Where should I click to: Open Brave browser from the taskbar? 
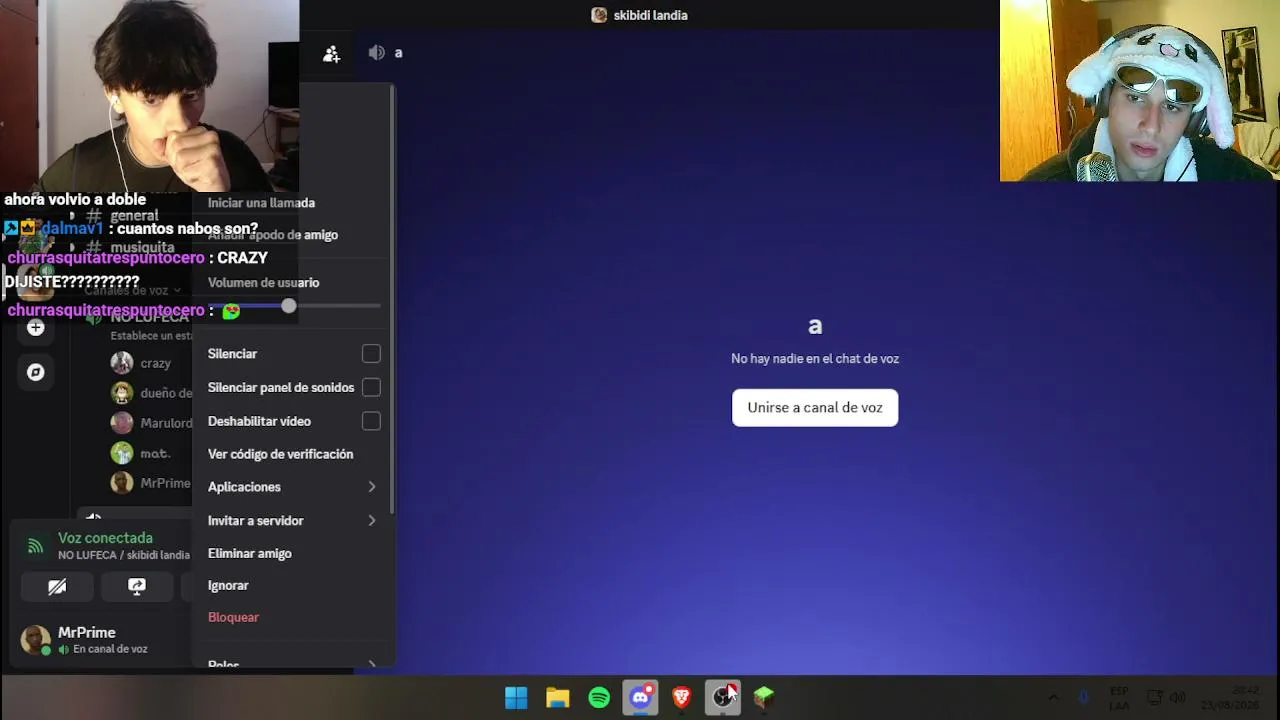pos(682,697)
